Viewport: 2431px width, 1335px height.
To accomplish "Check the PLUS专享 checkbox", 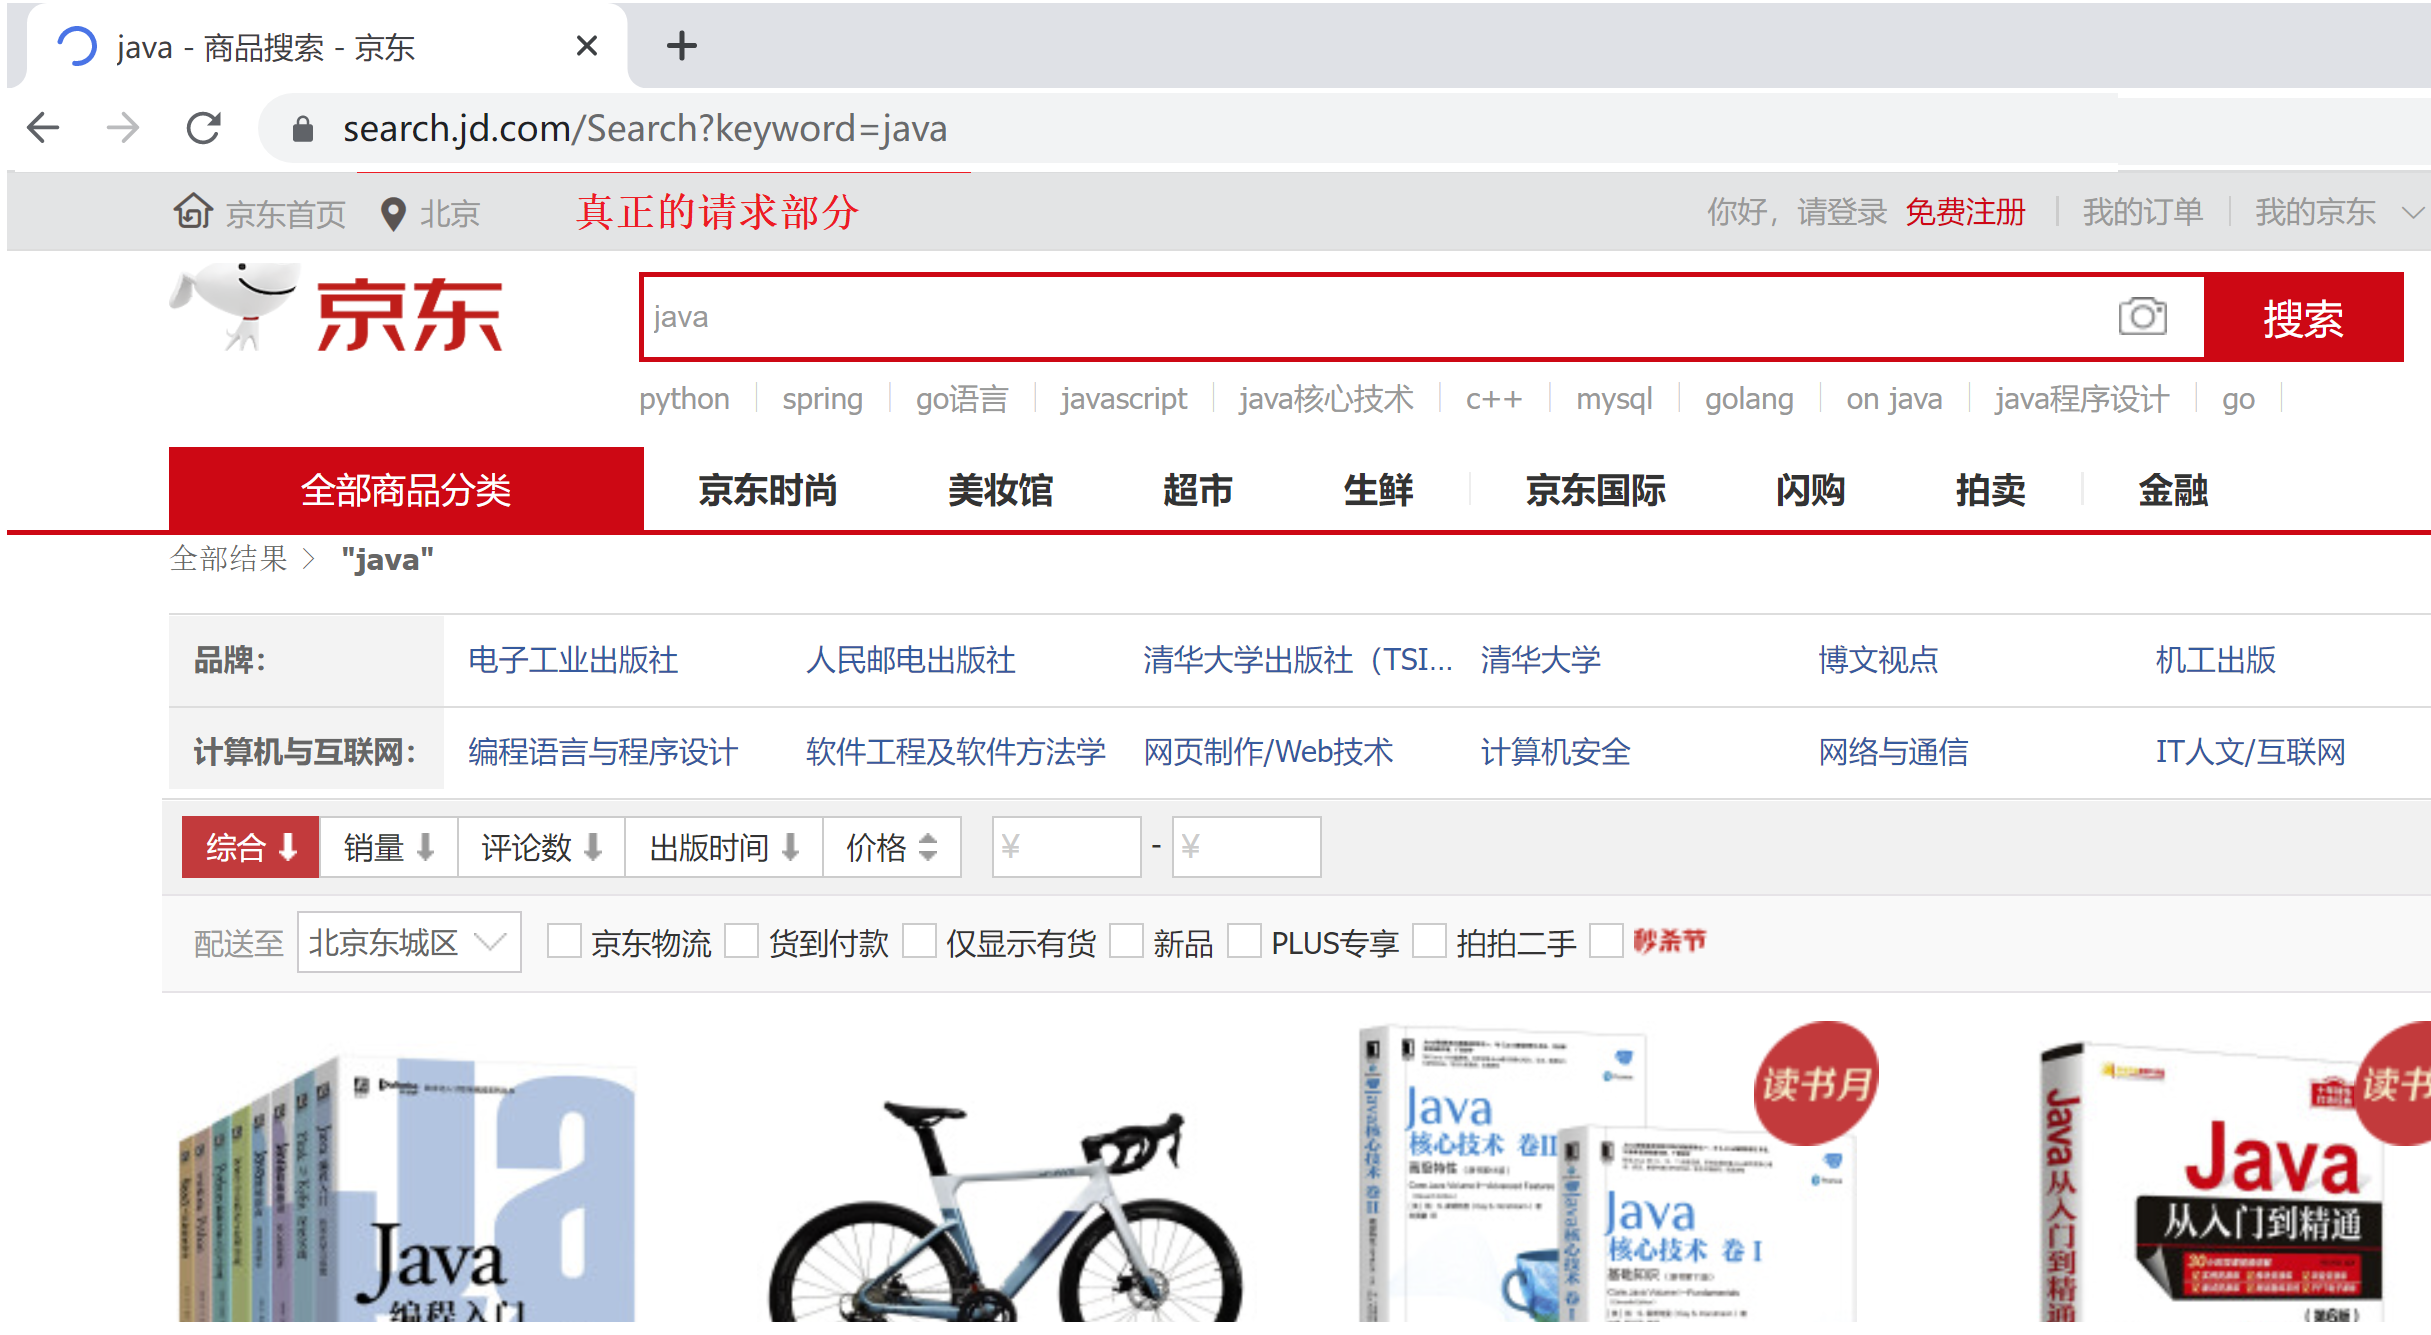I will pos(1244,941).
